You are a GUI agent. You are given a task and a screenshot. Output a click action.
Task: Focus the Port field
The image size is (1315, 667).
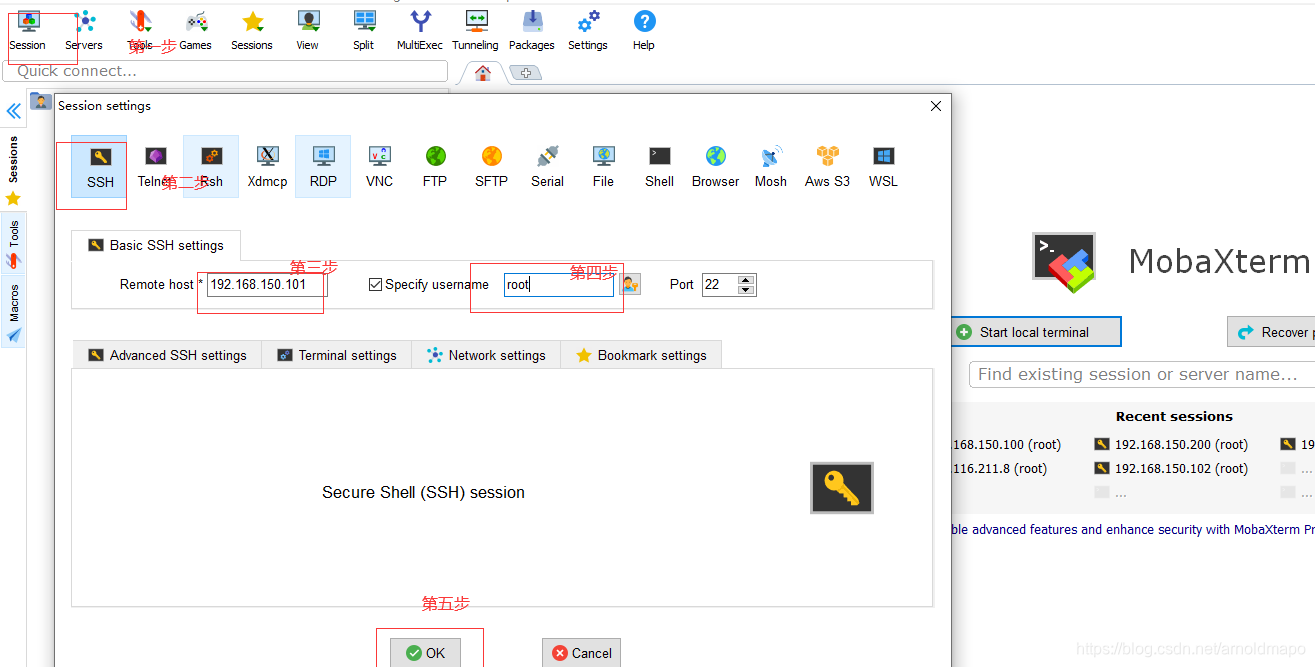tap(720, 285)
